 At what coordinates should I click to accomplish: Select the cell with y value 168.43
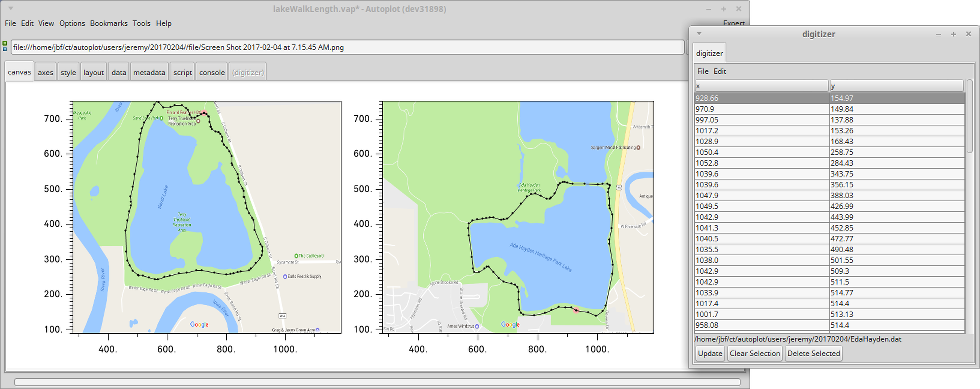897,141
